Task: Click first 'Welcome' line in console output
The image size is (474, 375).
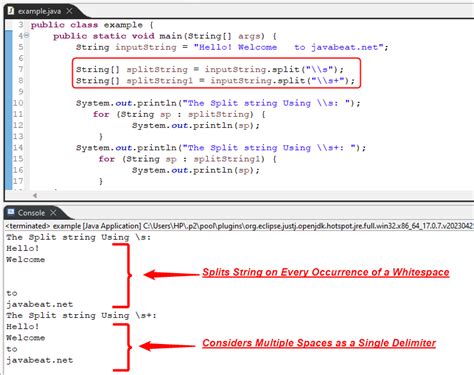Action: (26, 259)
